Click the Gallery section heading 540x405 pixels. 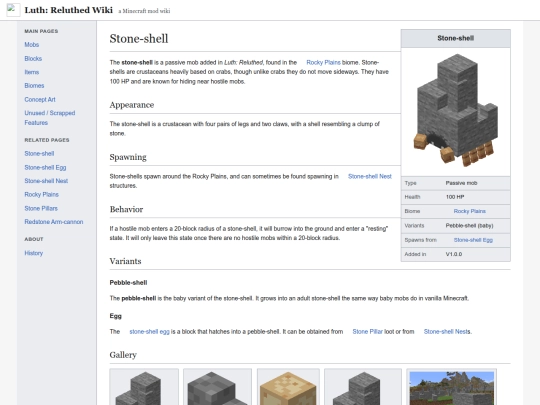pos(123,355)
